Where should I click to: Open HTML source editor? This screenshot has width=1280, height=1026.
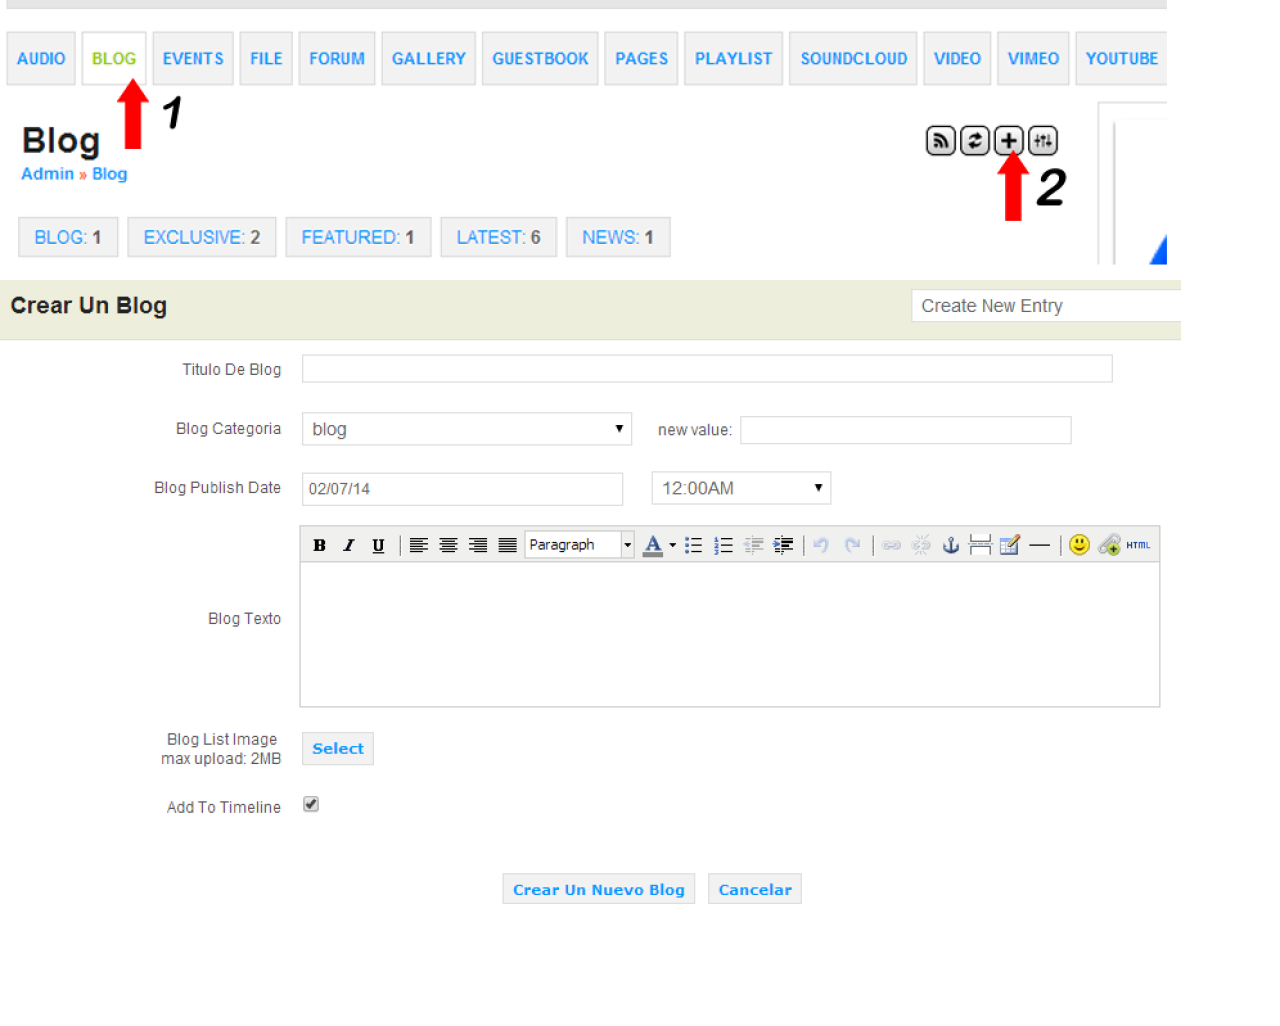(1138, 545)
